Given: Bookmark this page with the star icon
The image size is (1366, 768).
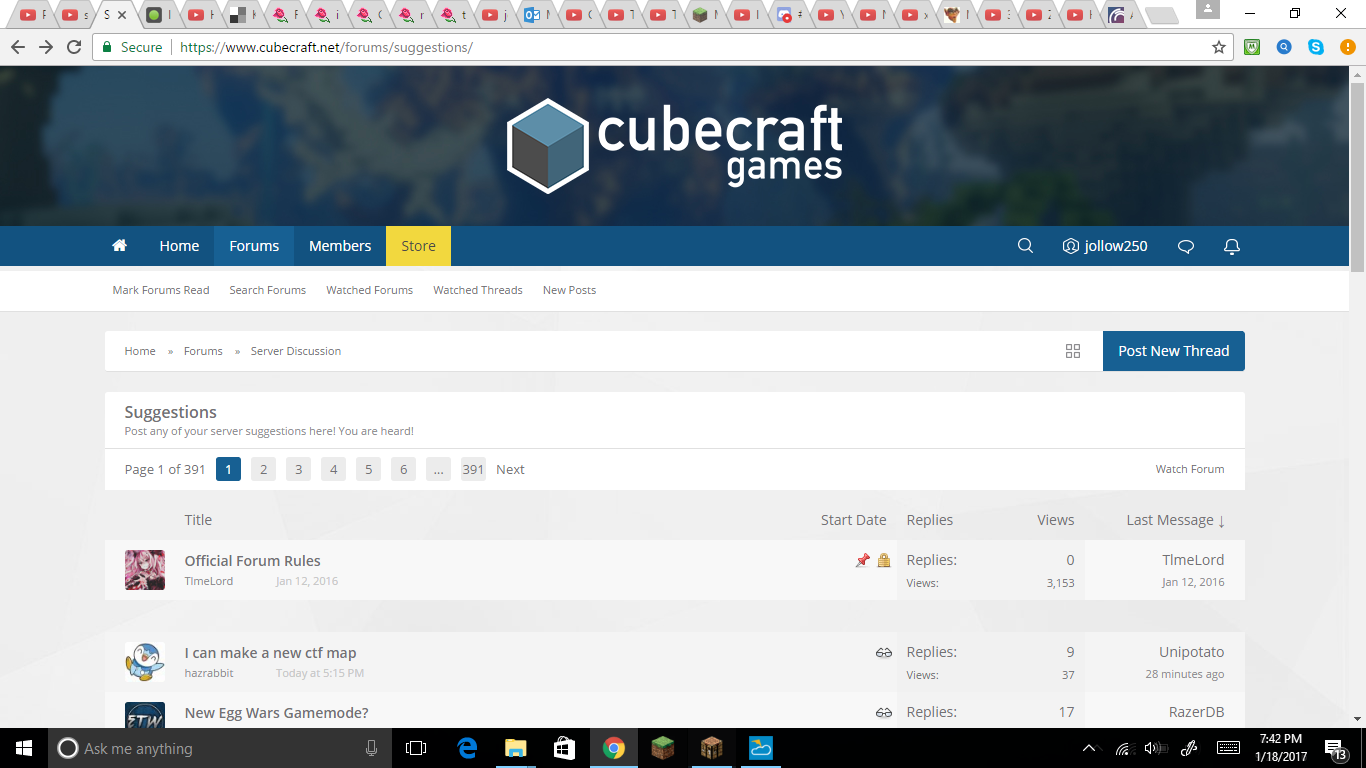Looking at the screenshot, I should (x=1218, y=47).
